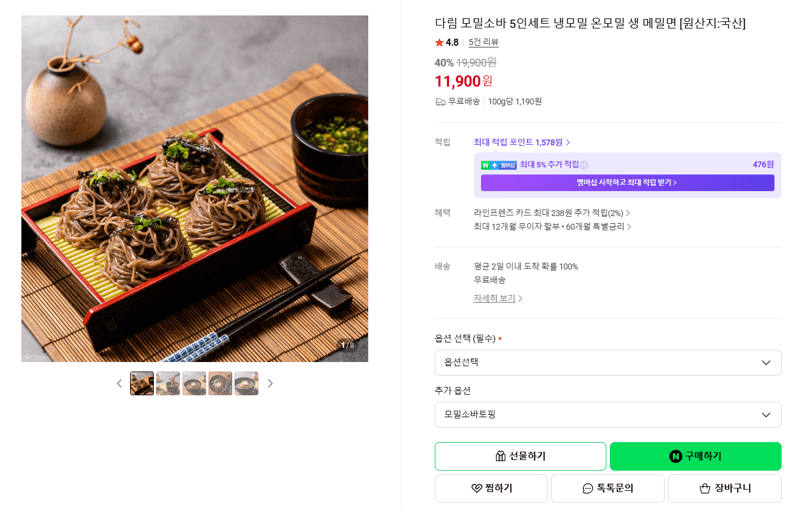
Task: Click 멤버십 시작하고 최대 적립 받기 button
Action: [x=627, y=183]
